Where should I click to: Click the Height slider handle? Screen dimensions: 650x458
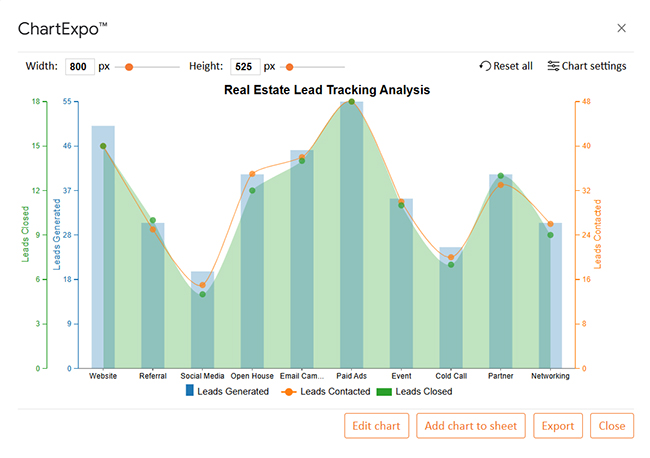[x=290, y=67]
